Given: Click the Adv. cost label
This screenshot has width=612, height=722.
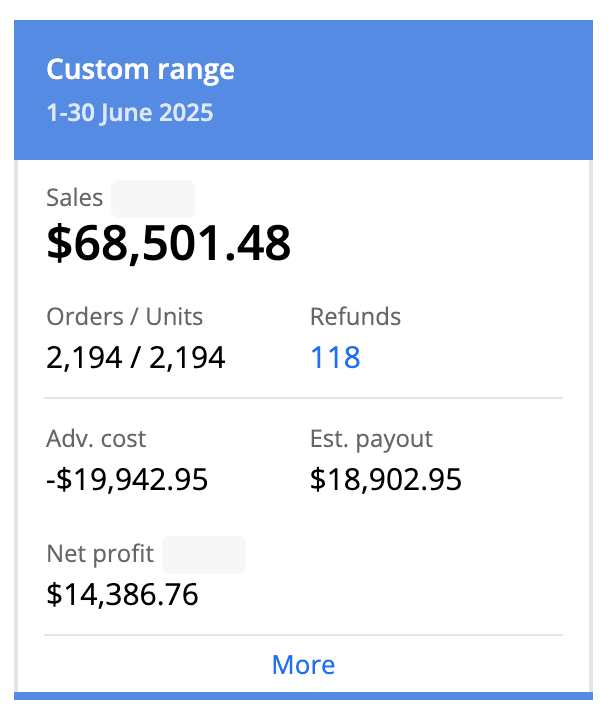Looking at the screenshot, I should point(96,439).
